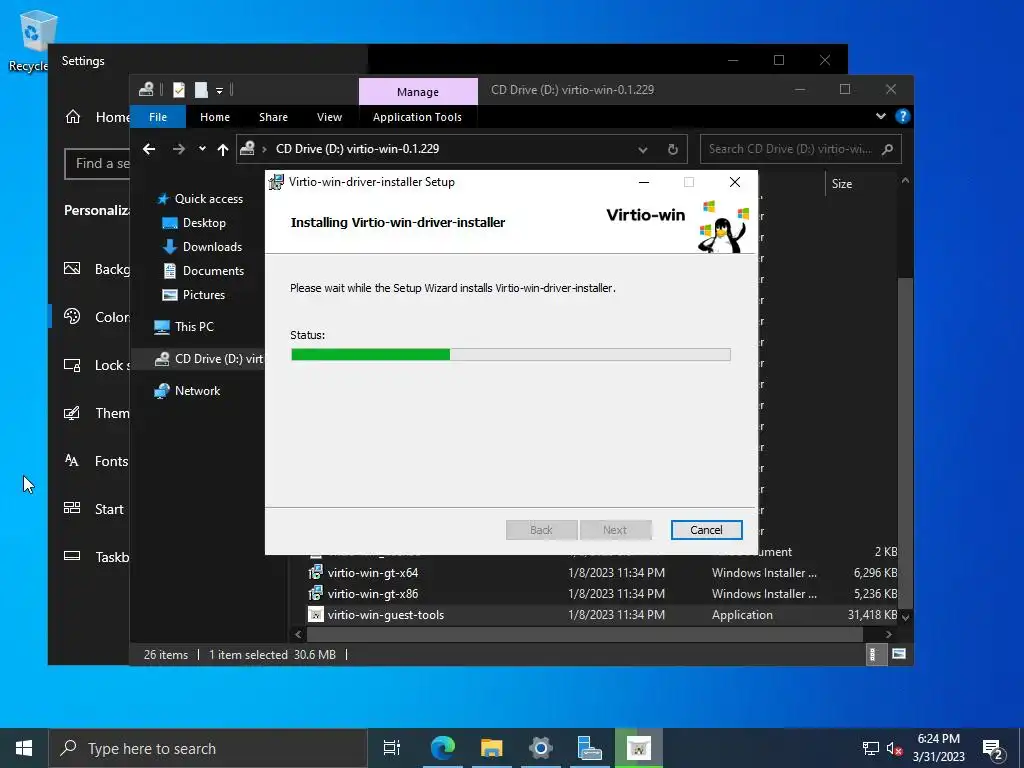Select CD Drive (D:) in navigation pane

click(x=208, y=359)
